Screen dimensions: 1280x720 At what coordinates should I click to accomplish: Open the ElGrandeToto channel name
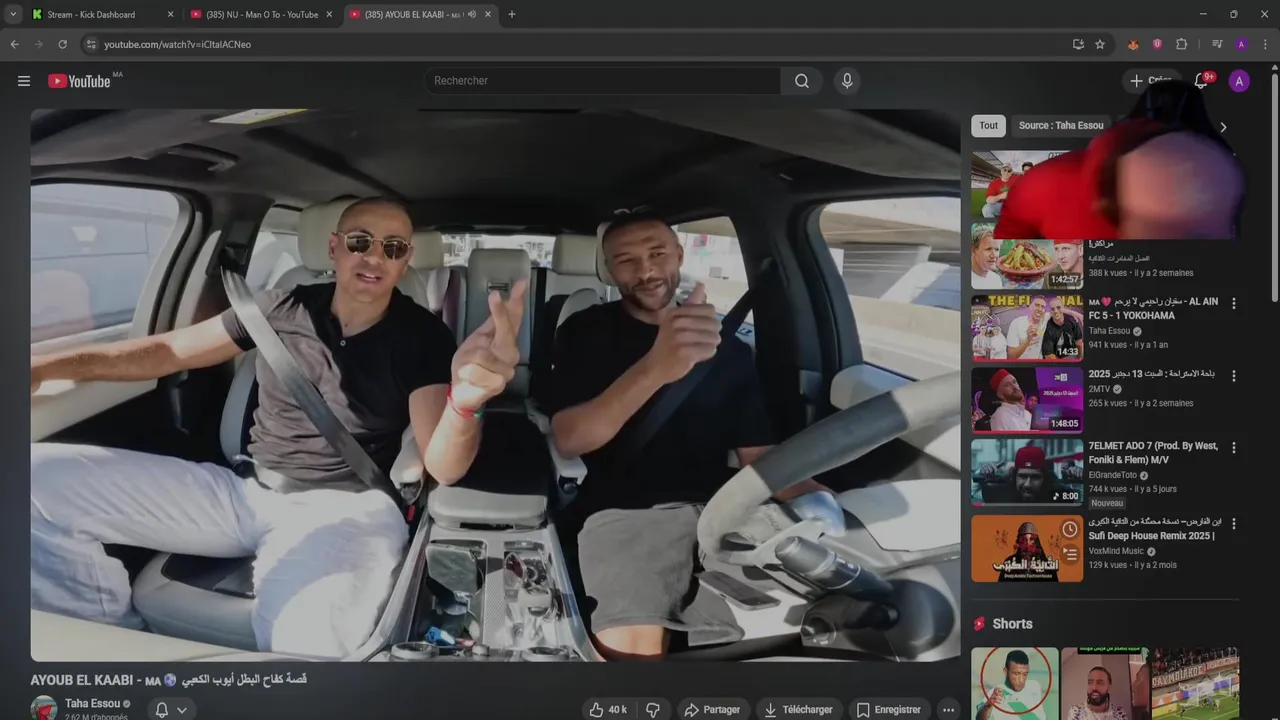pyautogui.click(x=1114, y=475)
